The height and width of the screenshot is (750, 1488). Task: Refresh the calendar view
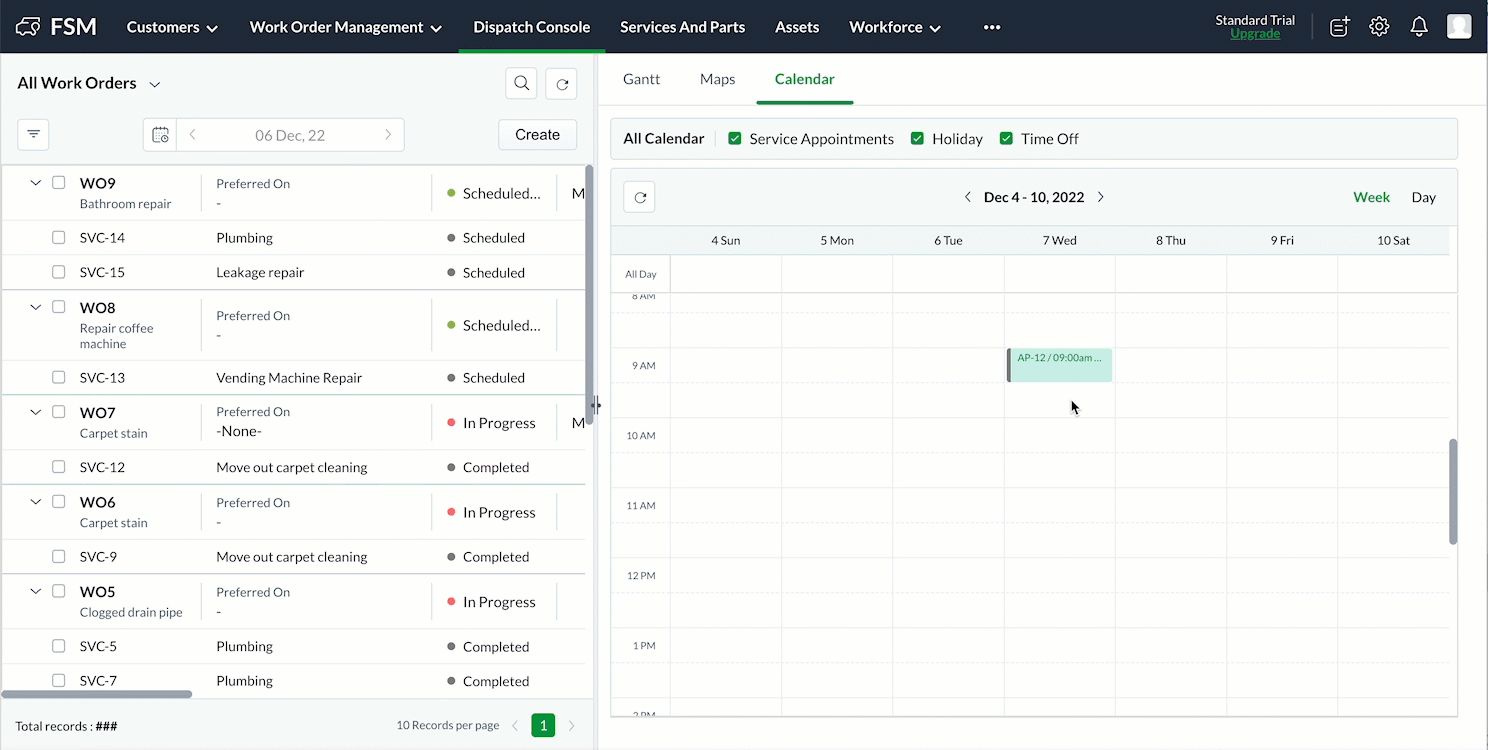(x=640, y=197)
